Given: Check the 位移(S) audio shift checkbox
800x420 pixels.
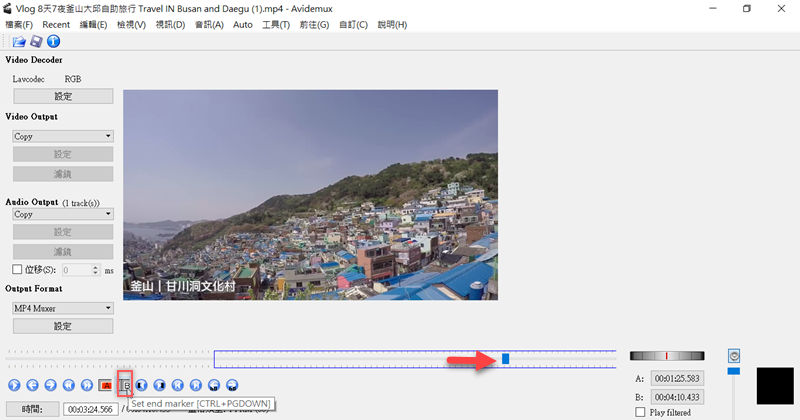Looking at the screenshot, I should click(16, 270).
